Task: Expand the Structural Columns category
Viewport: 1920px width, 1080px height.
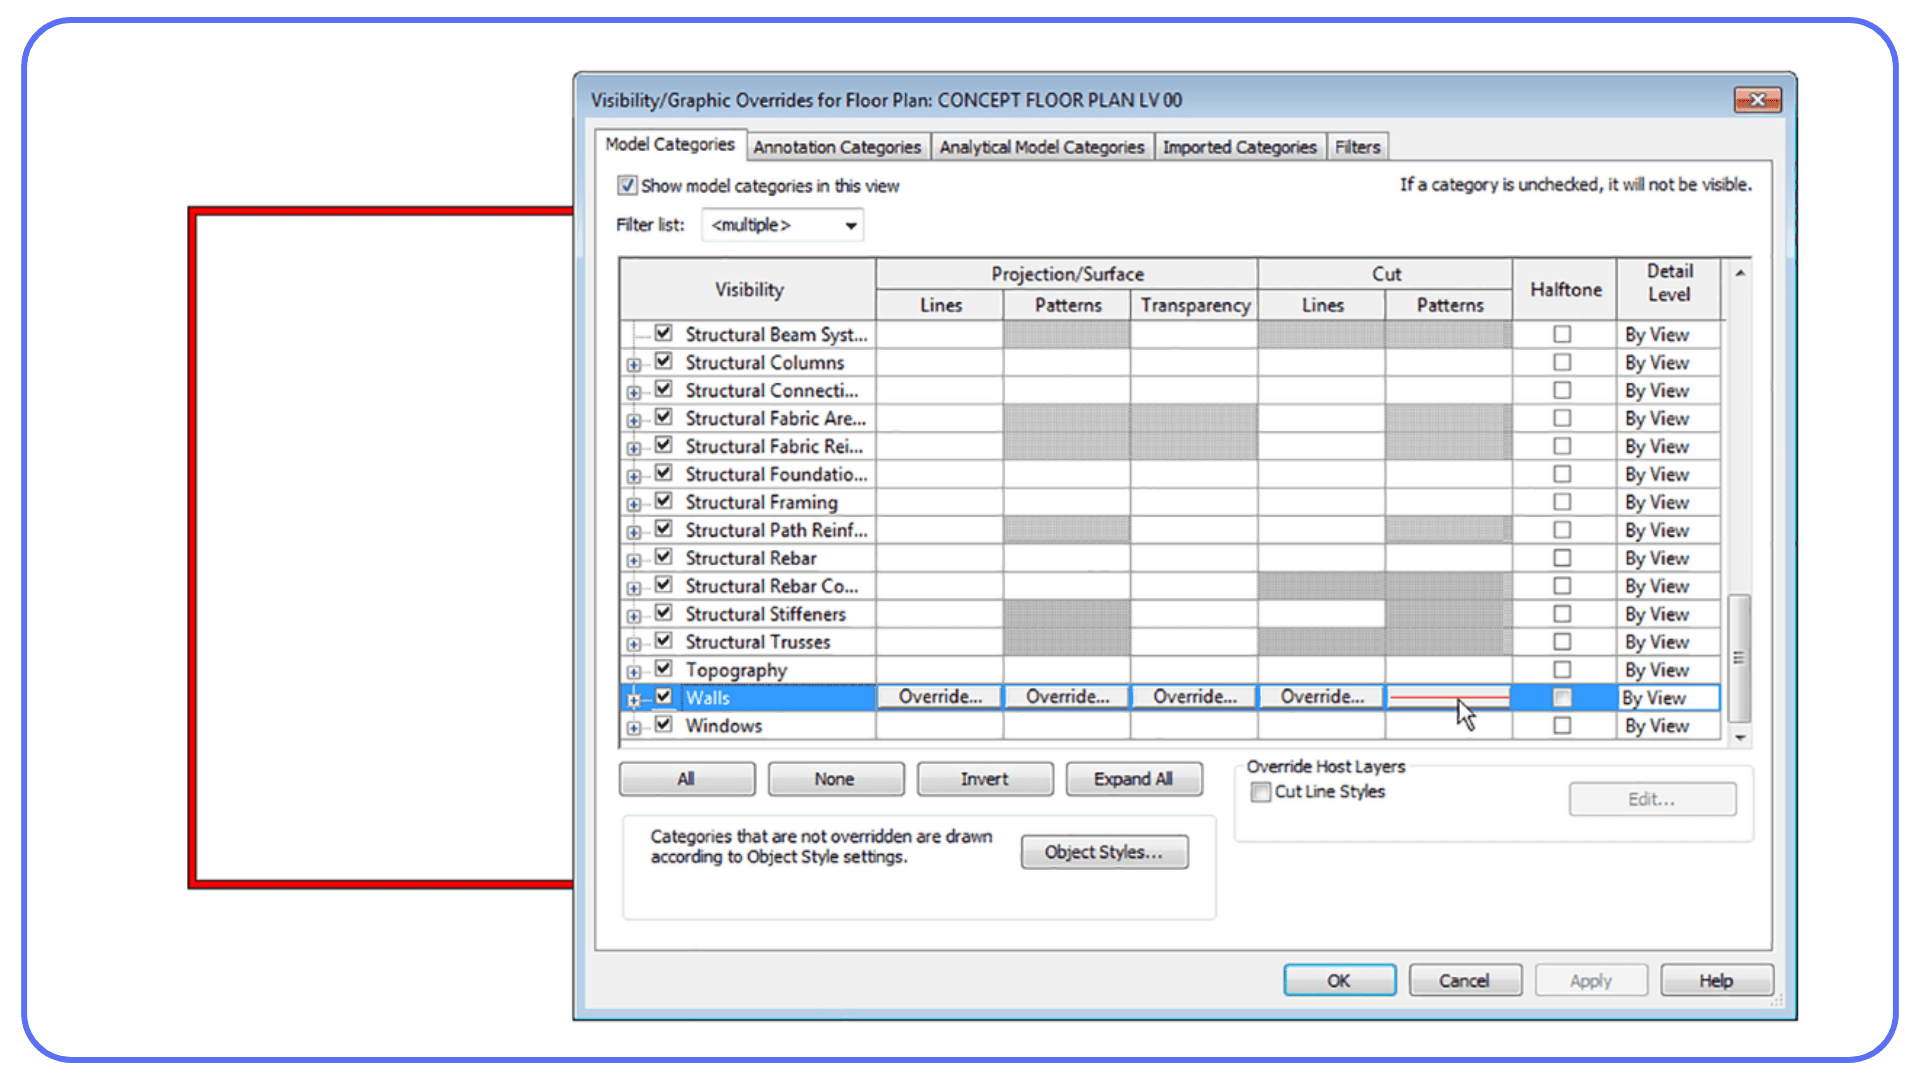Action: click(x=634, y=364)
